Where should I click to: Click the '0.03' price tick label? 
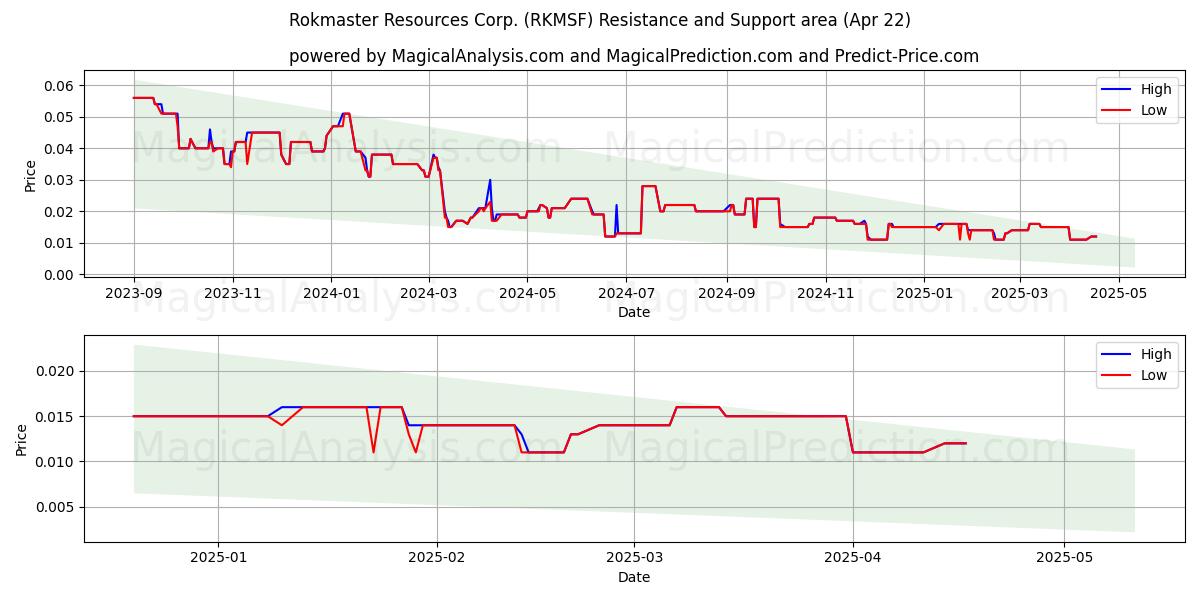coord(61,180)
